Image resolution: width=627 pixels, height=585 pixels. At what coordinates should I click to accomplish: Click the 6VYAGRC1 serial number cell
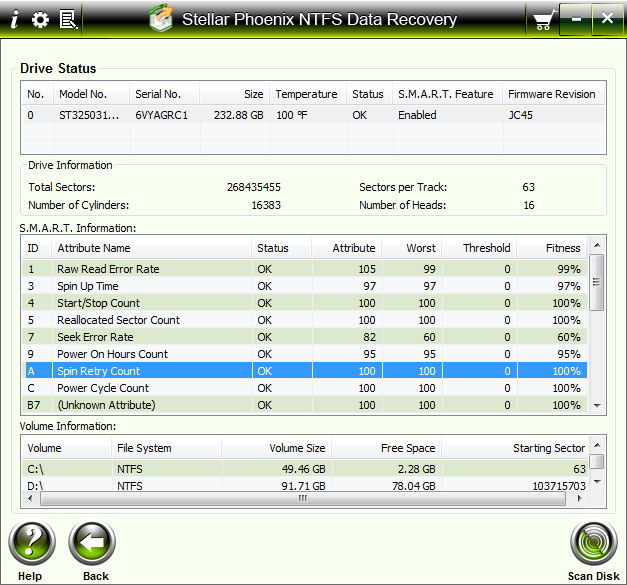pos(162,115)
